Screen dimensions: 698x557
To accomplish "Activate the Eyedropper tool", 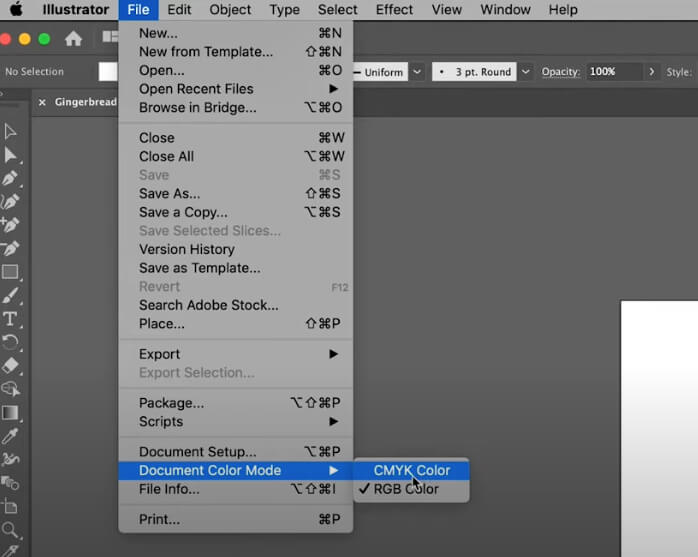I will (10, 436).
